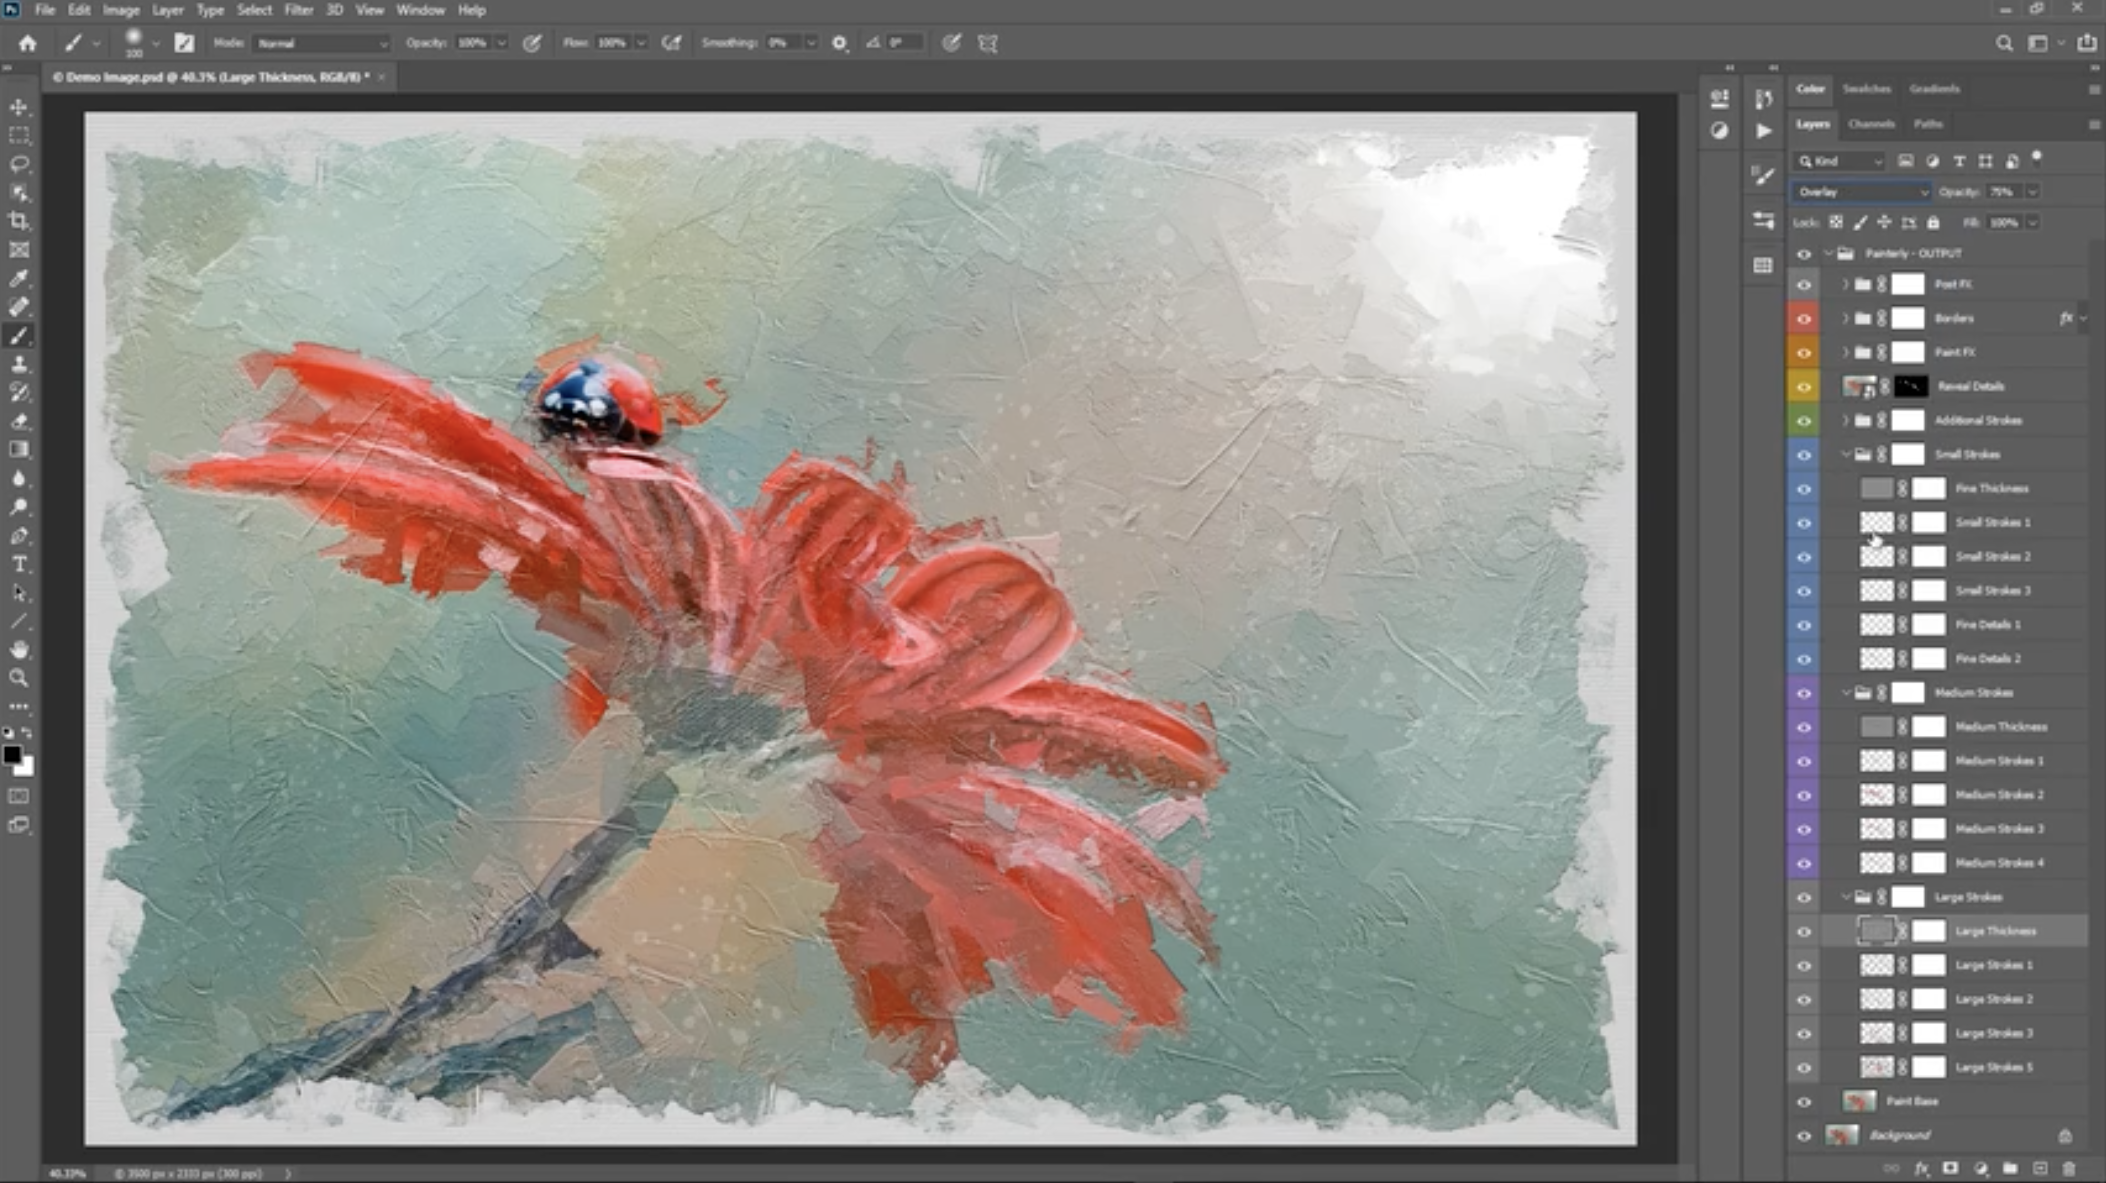Select the Rectangular Marquee tool
2106x1183 pixels.
tap(19, 135)
